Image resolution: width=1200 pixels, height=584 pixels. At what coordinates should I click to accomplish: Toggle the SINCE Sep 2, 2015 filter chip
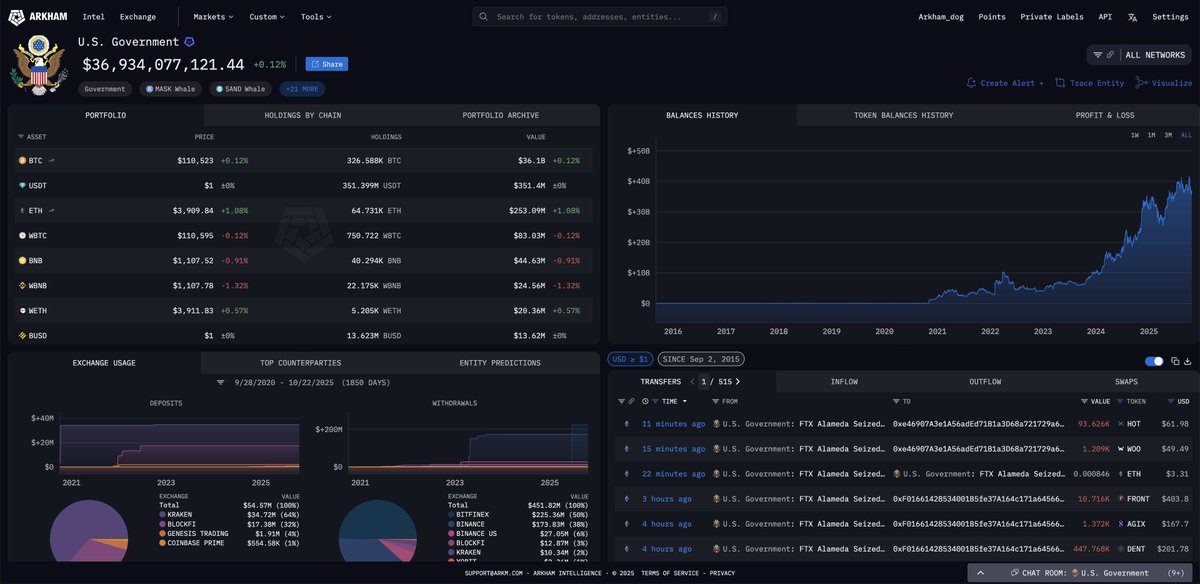coord(700,359)
